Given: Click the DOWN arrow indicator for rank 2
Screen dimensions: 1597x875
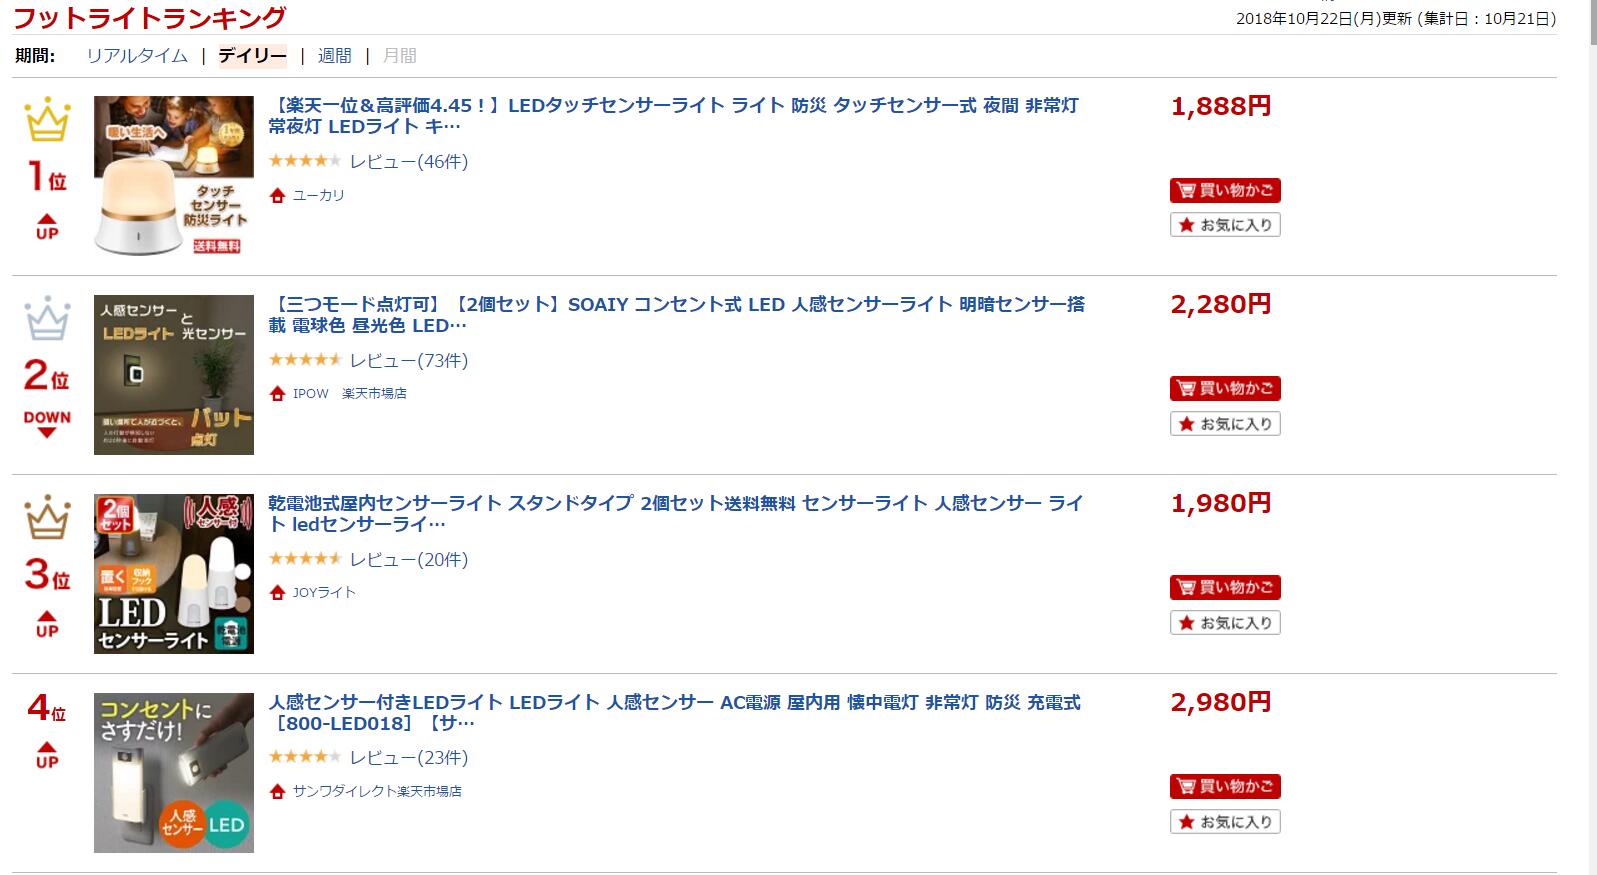Looking at the screenshot, I should pyautogui.click(x=47, y=424).
